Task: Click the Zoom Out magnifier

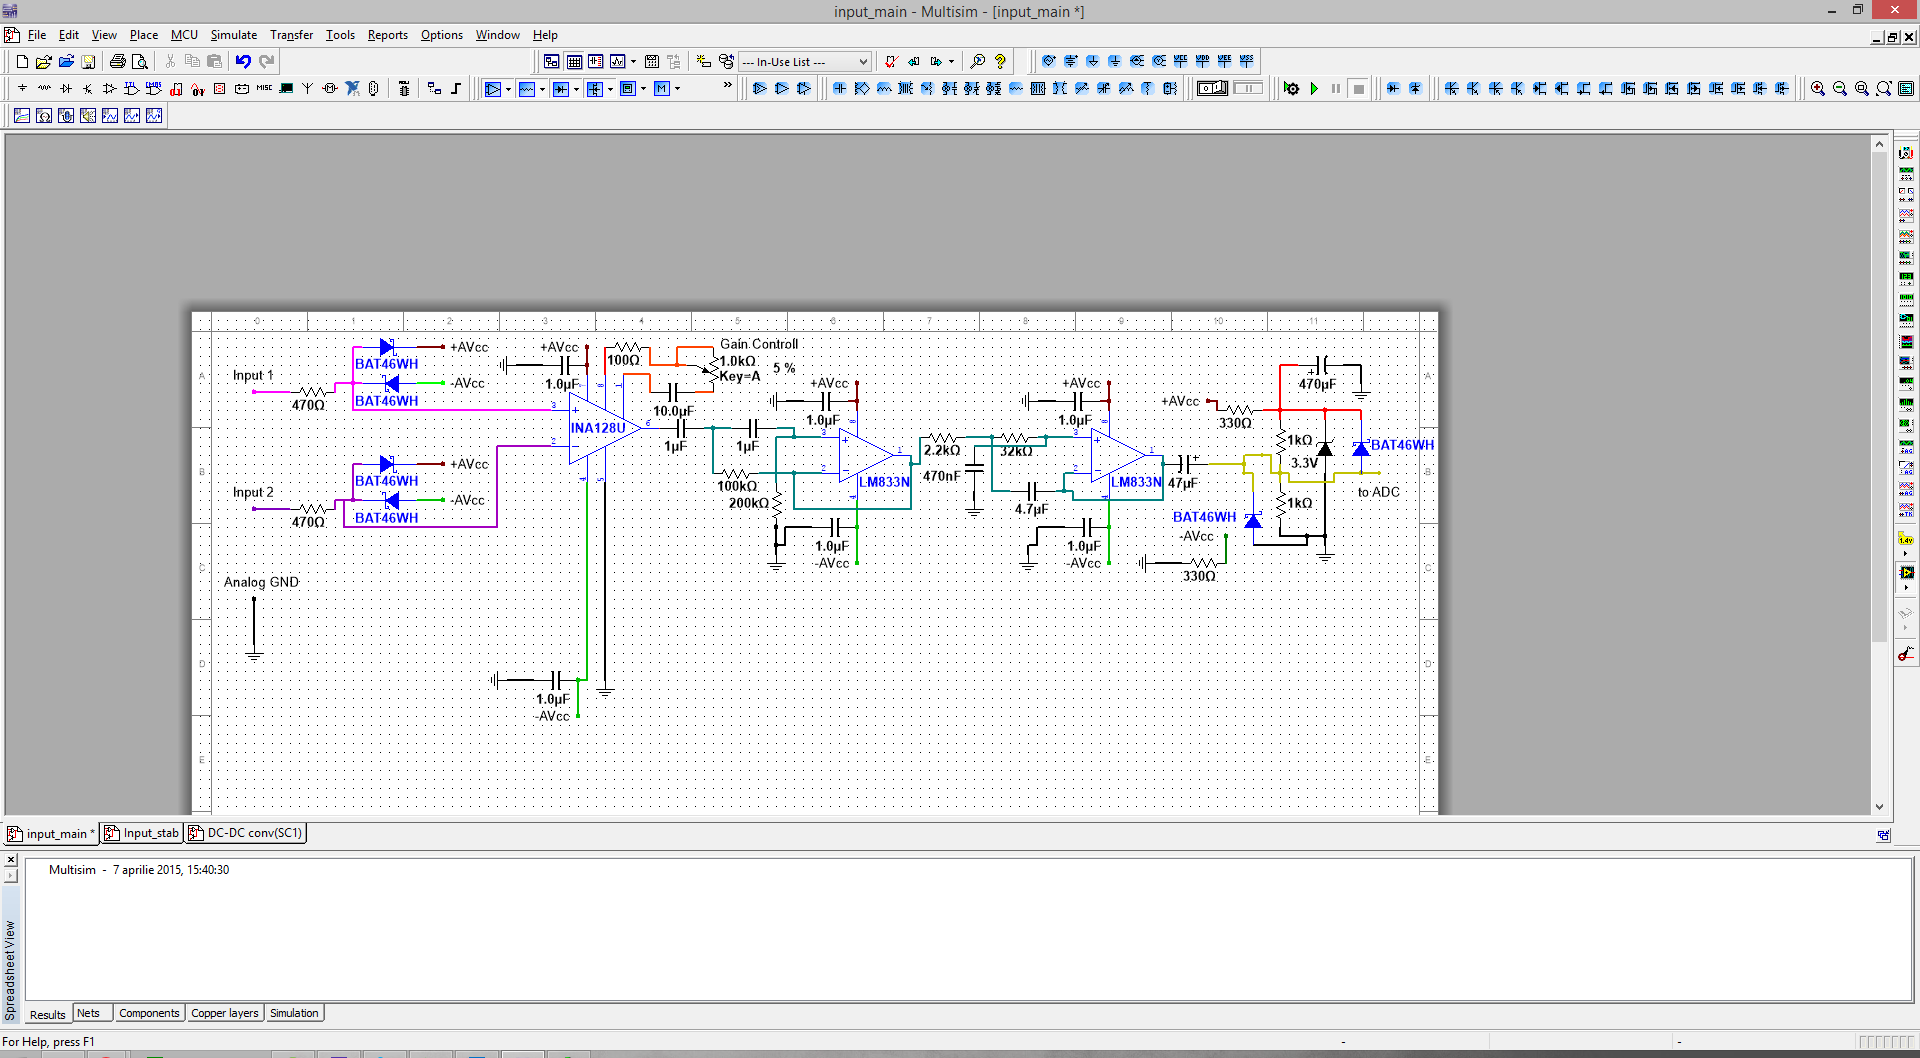Action: (1840, 89)
